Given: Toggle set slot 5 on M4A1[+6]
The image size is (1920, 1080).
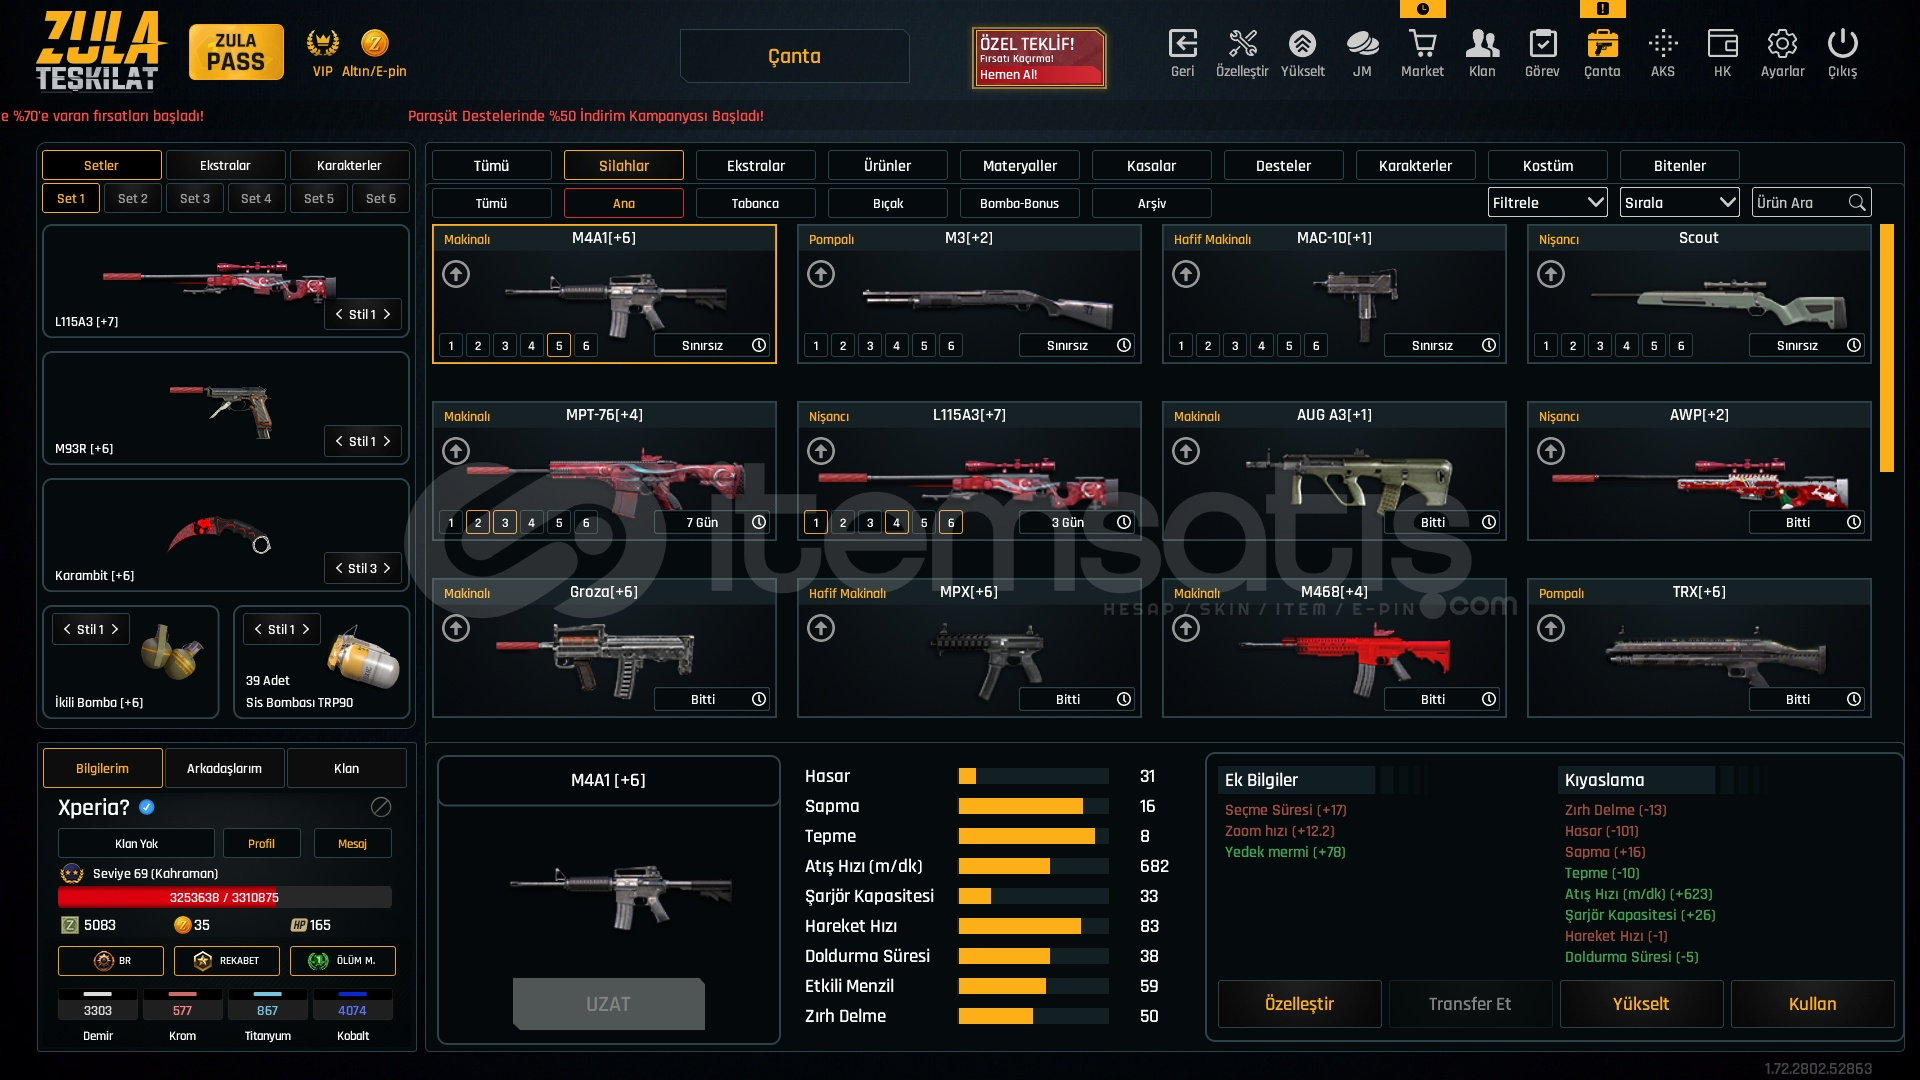Looking at the screenshot, I should (559, 346).
